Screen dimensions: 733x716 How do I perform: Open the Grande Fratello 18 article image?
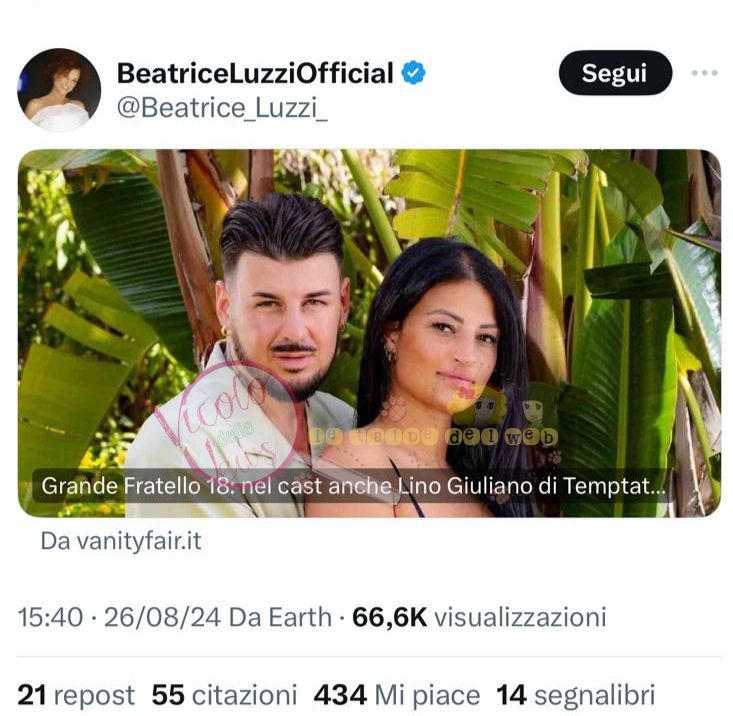click(369, 333)
